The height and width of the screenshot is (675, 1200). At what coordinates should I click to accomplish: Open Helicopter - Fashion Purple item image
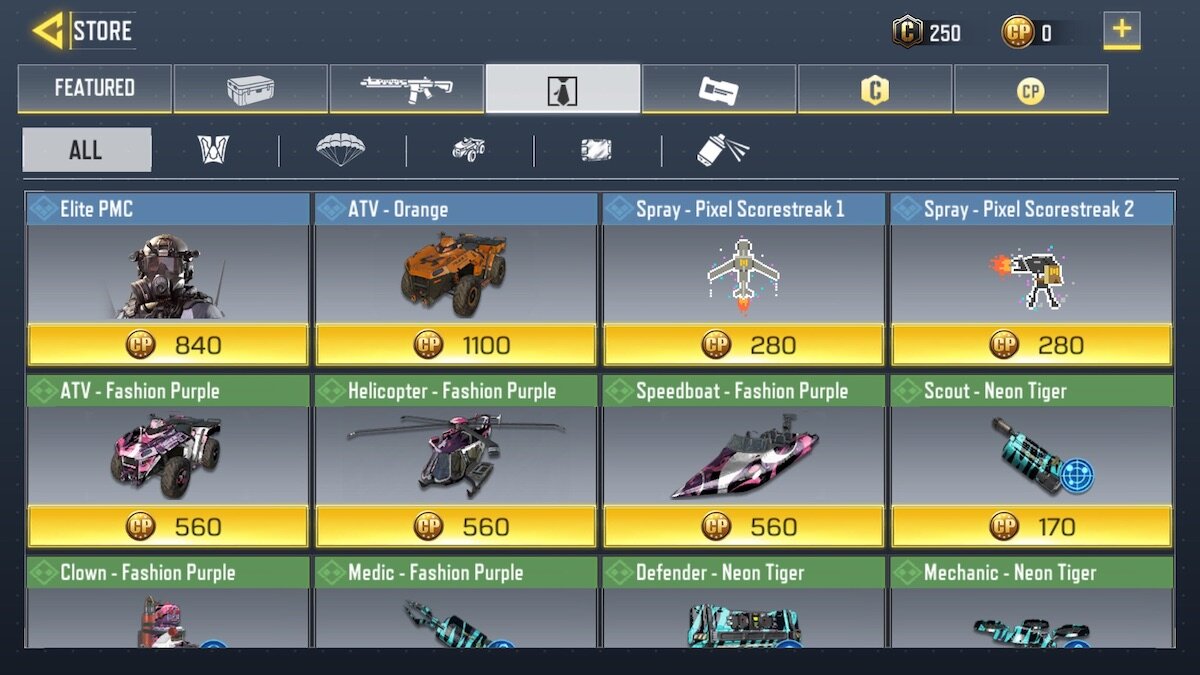456,456
